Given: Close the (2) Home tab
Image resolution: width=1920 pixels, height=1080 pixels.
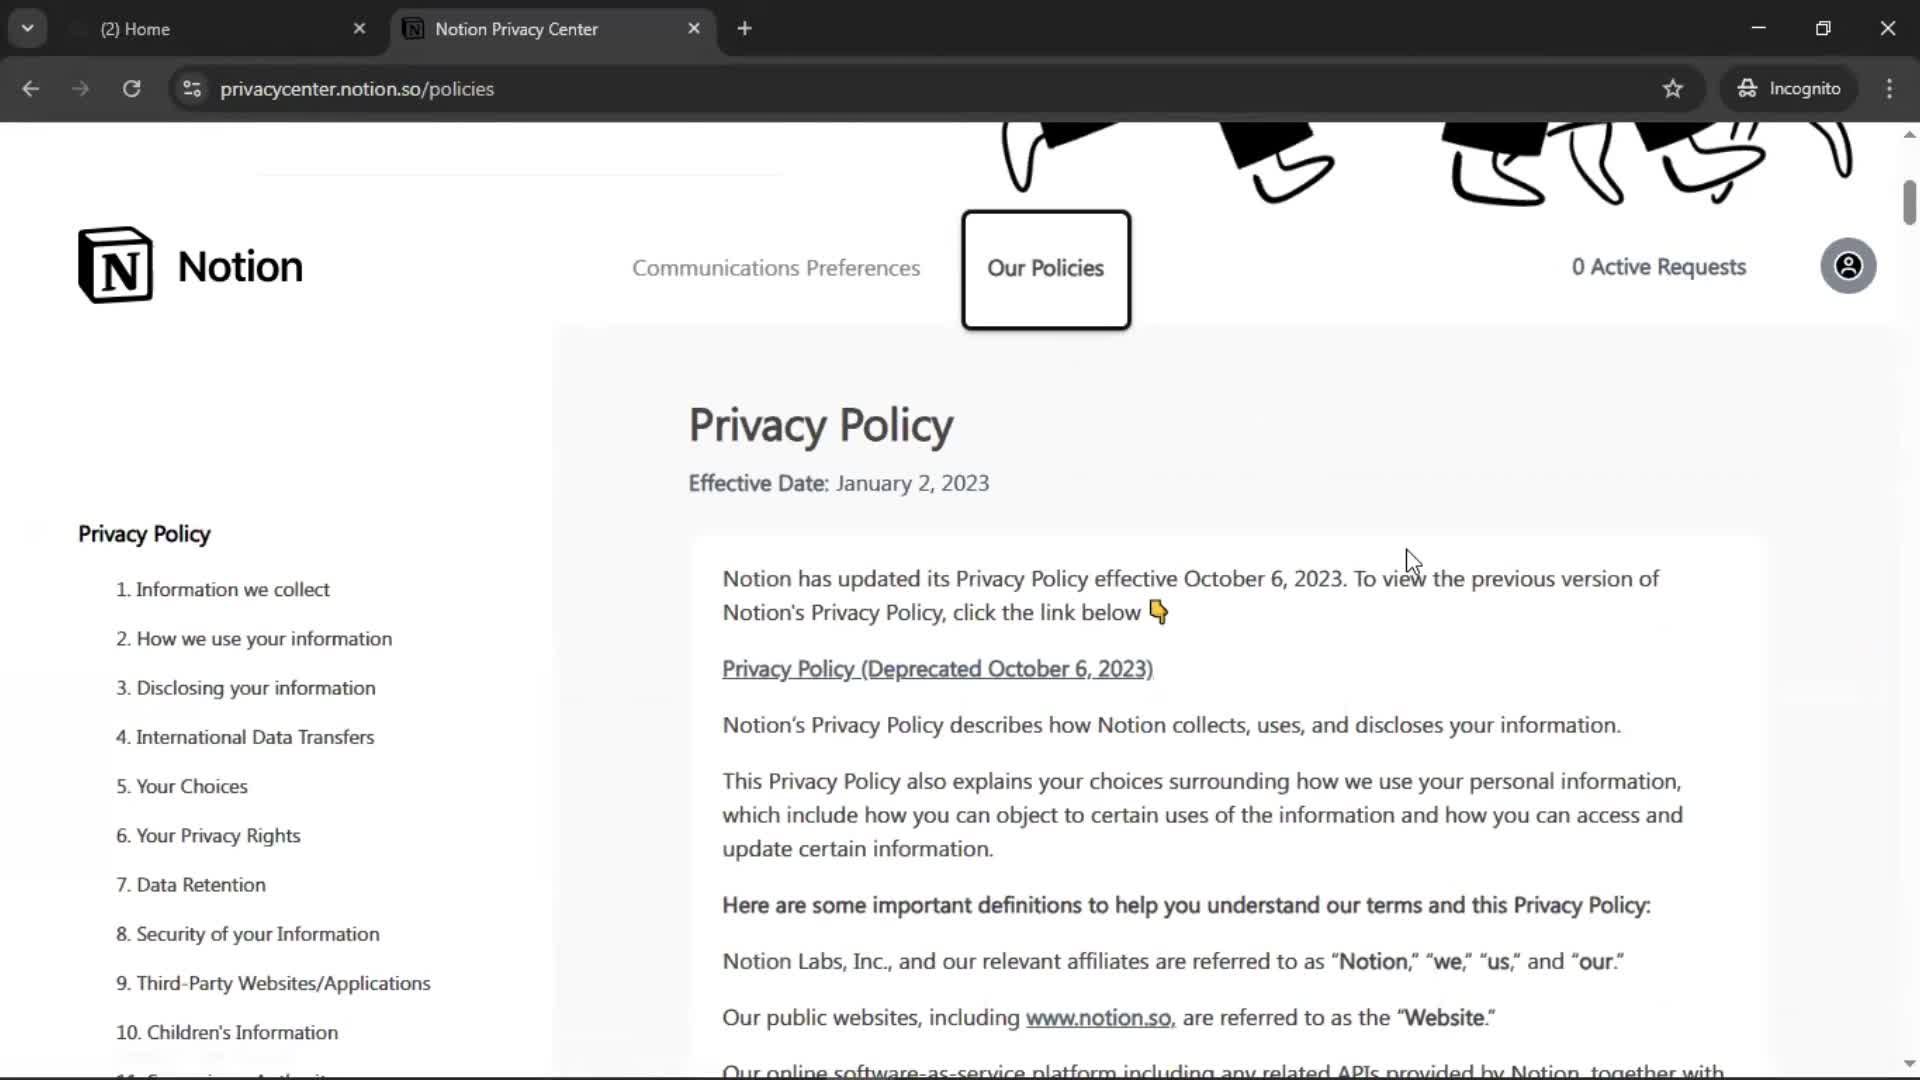Looking at the screenshot, I should 359,28.
